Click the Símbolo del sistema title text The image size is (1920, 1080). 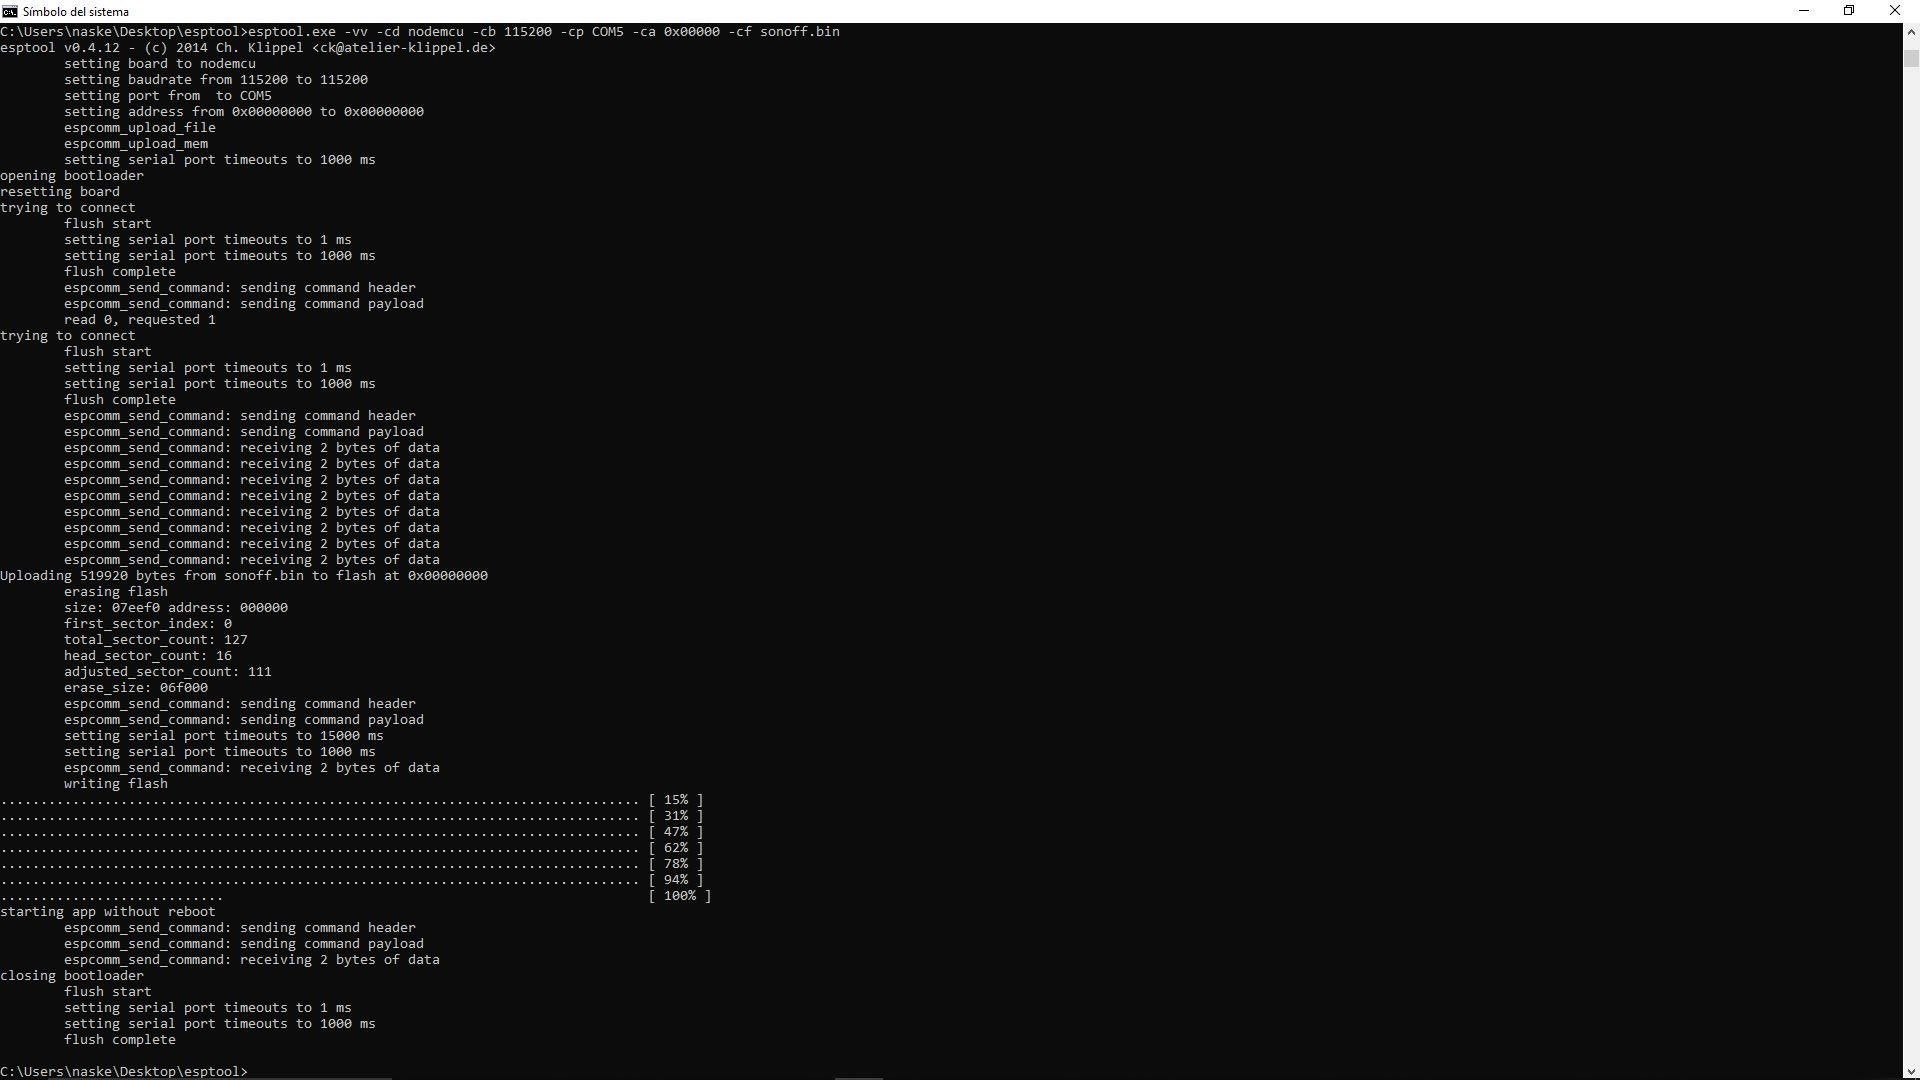pos(76,12)
